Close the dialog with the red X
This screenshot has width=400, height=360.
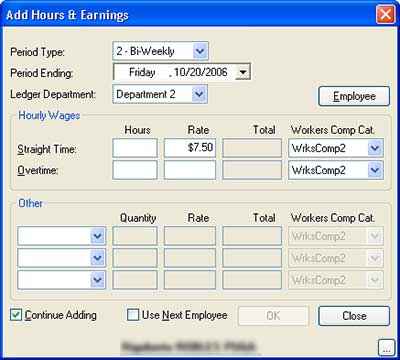(x=385, y=15)
